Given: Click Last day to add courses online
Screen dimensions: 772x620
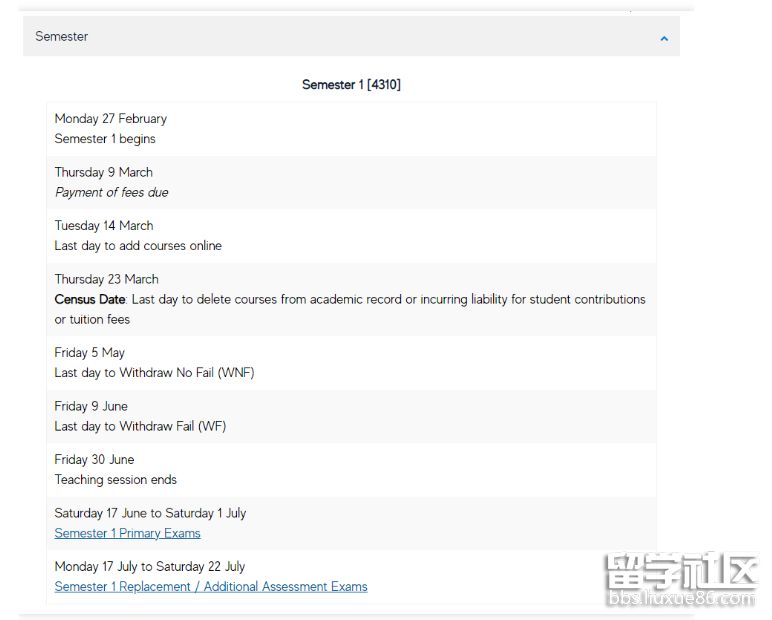Looking at the screenshot, I should (x=138, y=245).
